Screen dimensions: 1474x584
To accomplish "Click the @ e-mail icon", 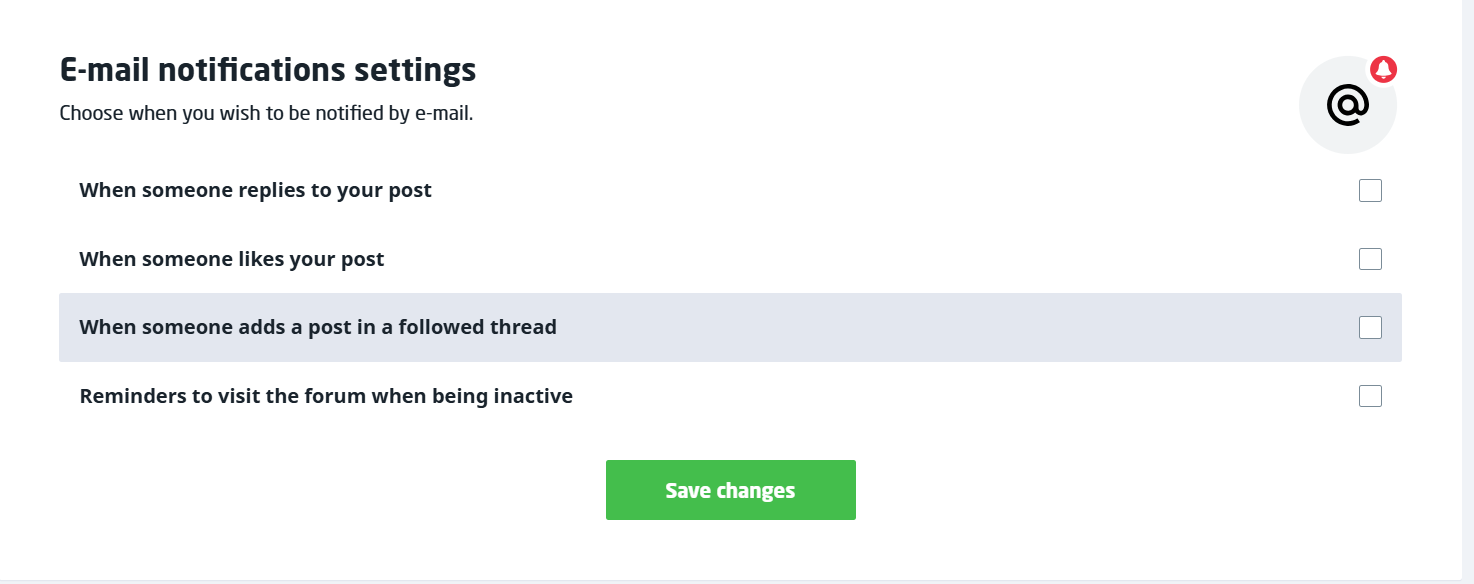I will click(1347, 105).
